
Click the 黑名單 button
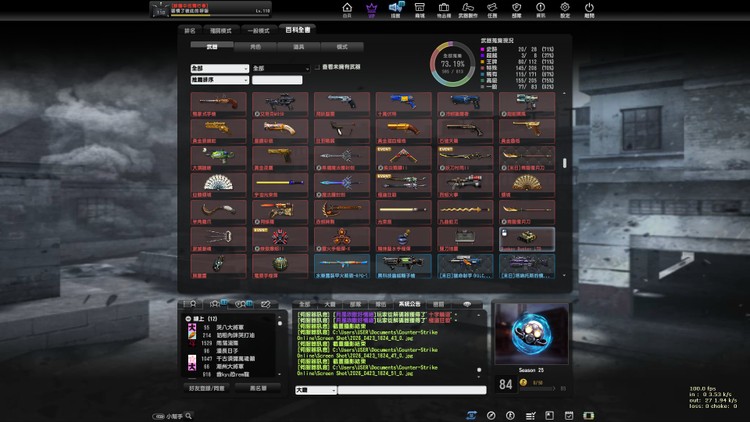(x=257, y=387)
